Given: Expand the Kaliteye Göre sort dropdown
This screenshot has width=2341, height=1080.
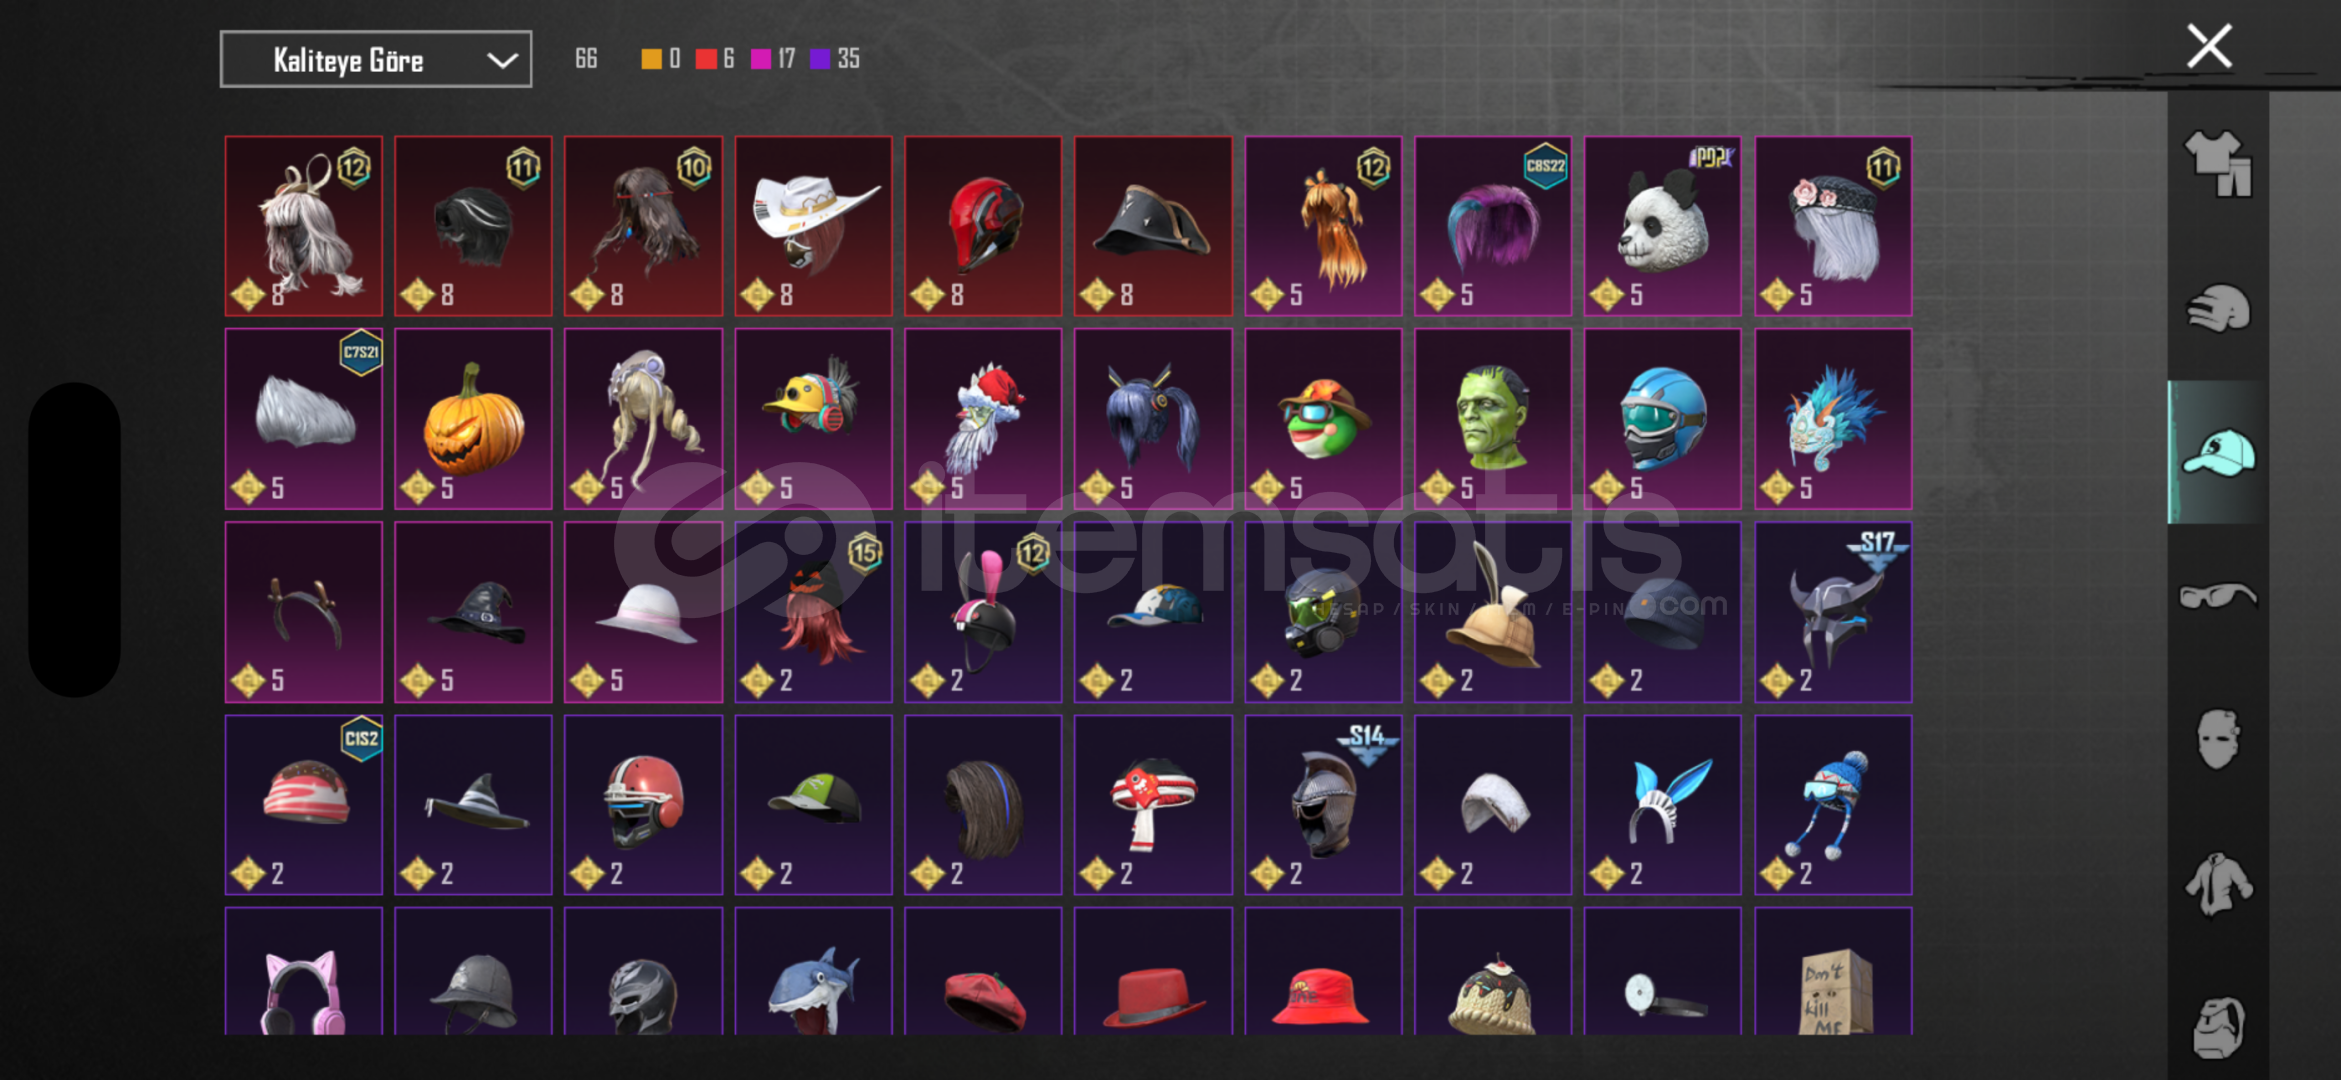Looking at the screenshot, I should tap(376, 60).
